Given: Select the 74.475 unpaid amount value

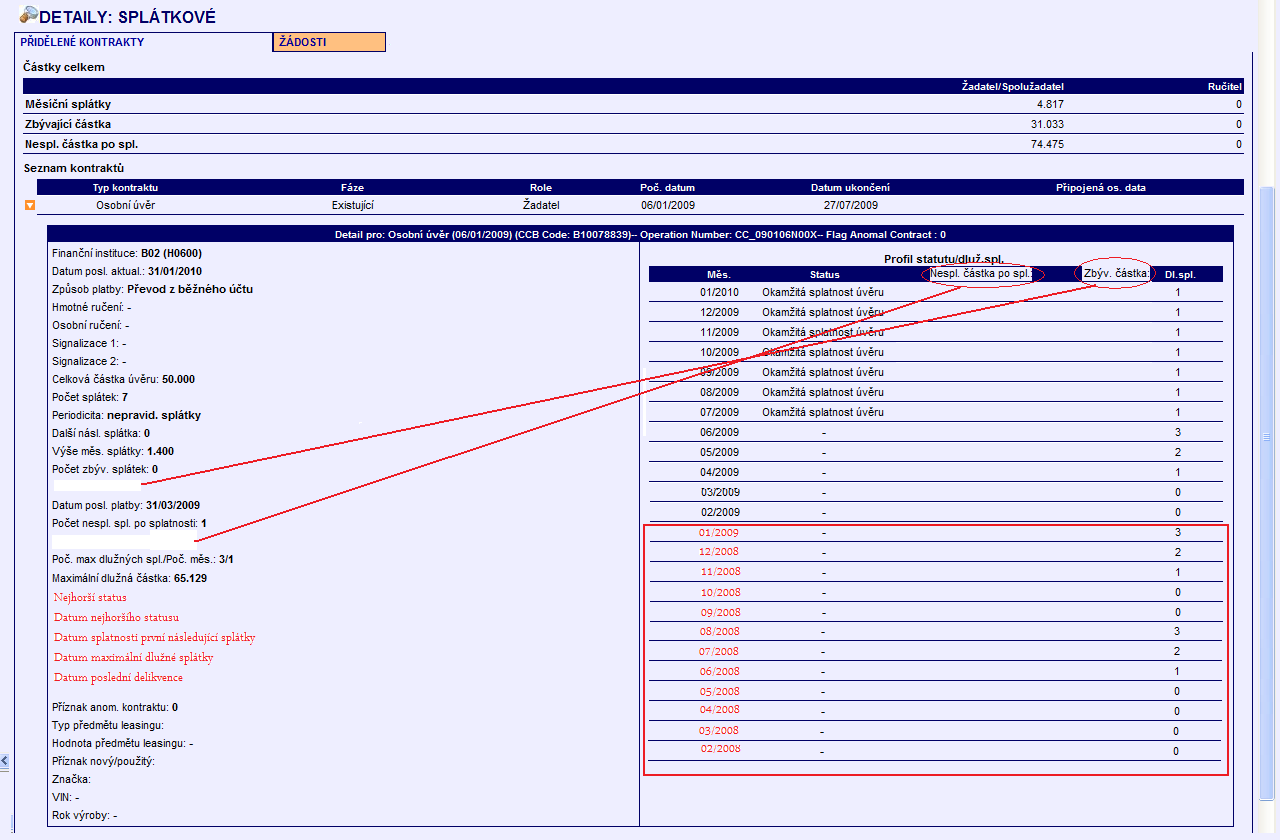Looking at the screenshot, I should click(1047, 144).
